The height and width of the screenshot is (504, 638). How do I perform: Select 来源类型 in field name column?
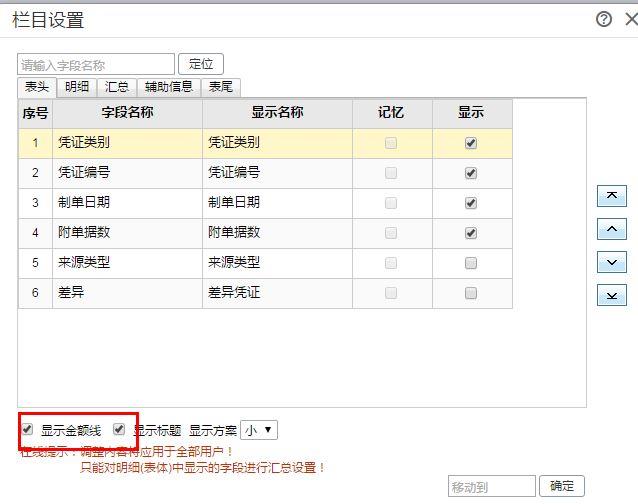click(127, 263)
